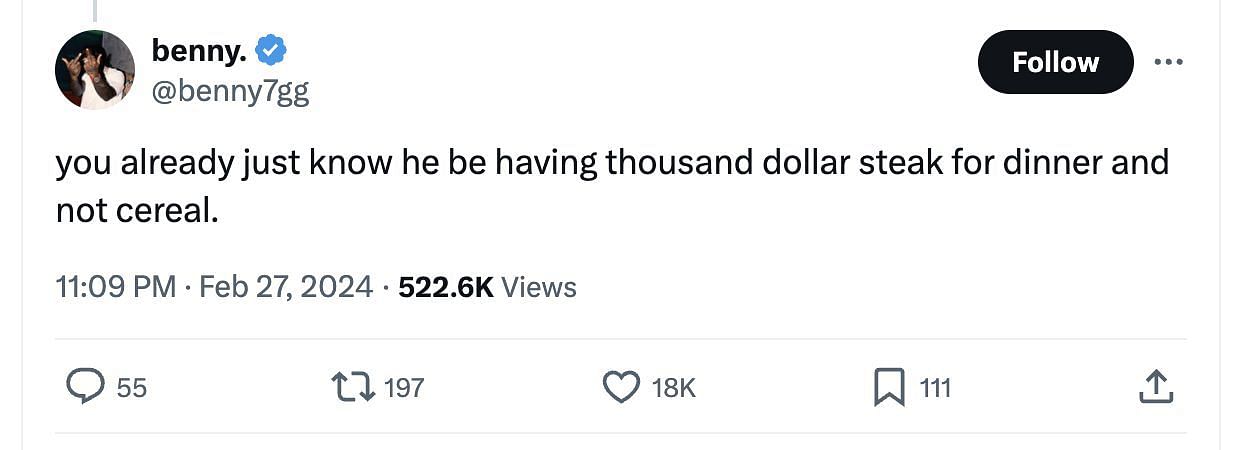Click the reply speech bubble icon
The width and height of the screenshot is (1240, 450).
(x=85, y=387)
